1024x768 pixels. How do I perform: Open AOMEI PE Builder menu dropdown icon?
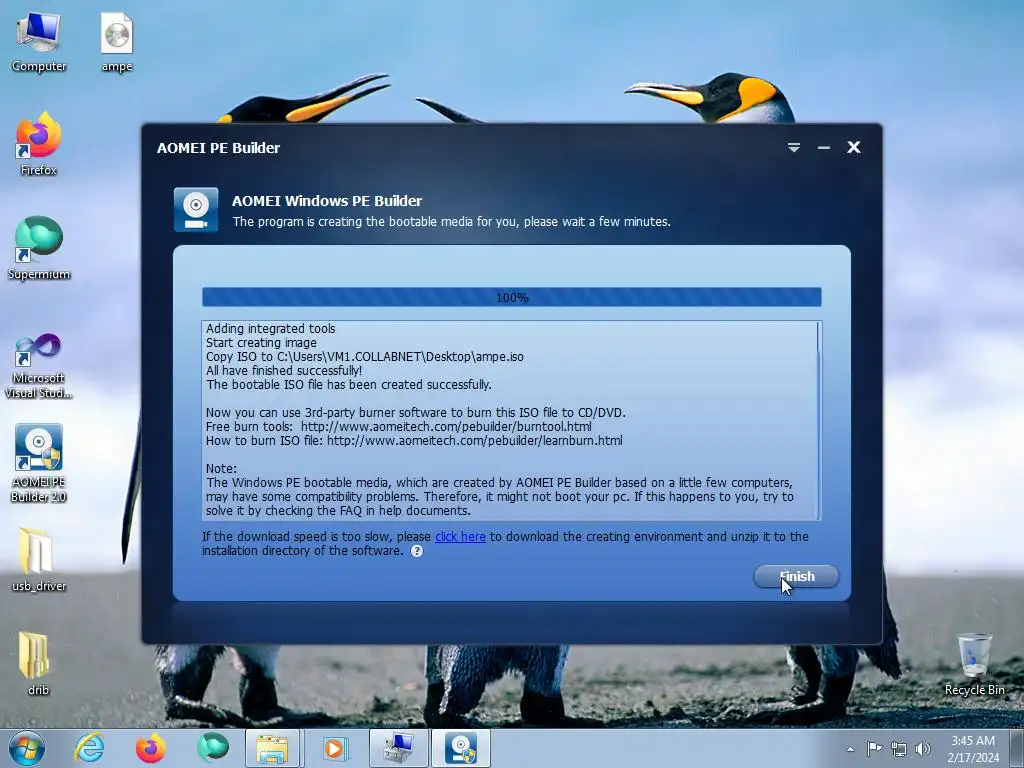click(x=793, y=148)
